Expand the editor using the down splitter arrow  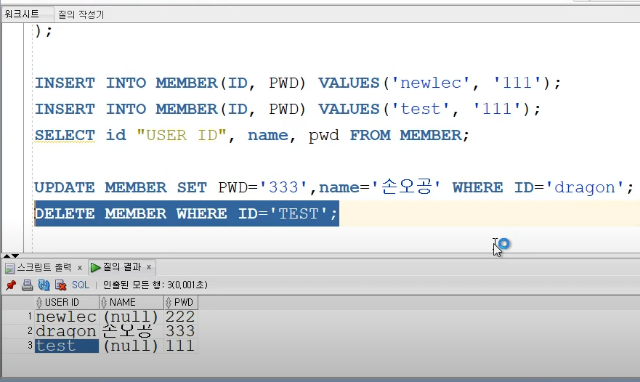(15, 256)
